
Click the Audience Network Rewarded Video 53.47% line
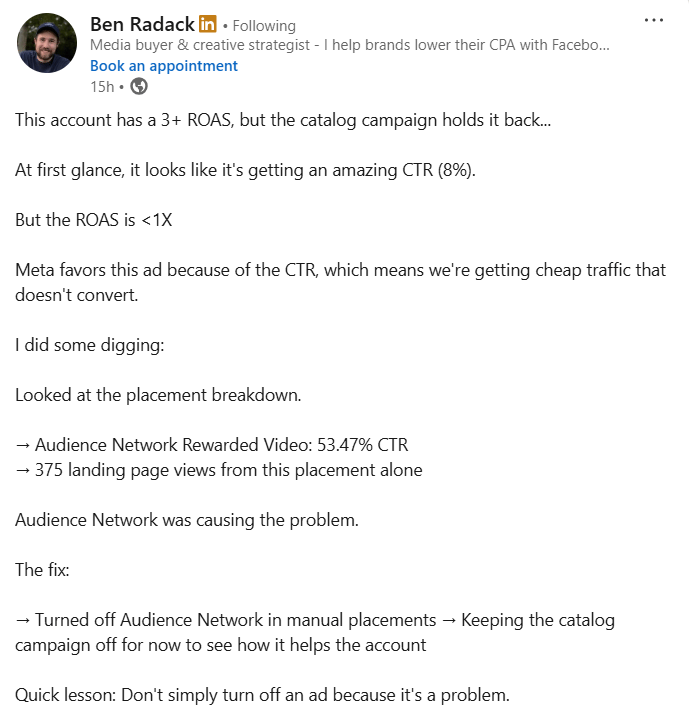[x=211, y=445]
